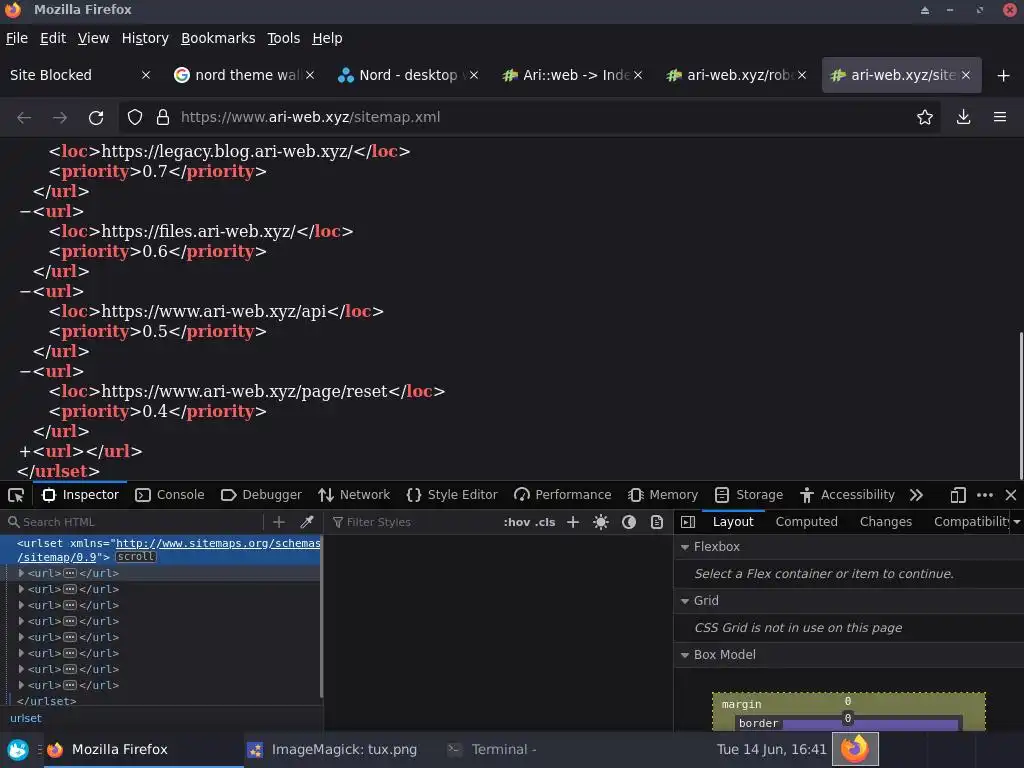This screenshot has width=1024, height=768.
Task: Open the Style Editor tab
Action: (x=452, y=495)
